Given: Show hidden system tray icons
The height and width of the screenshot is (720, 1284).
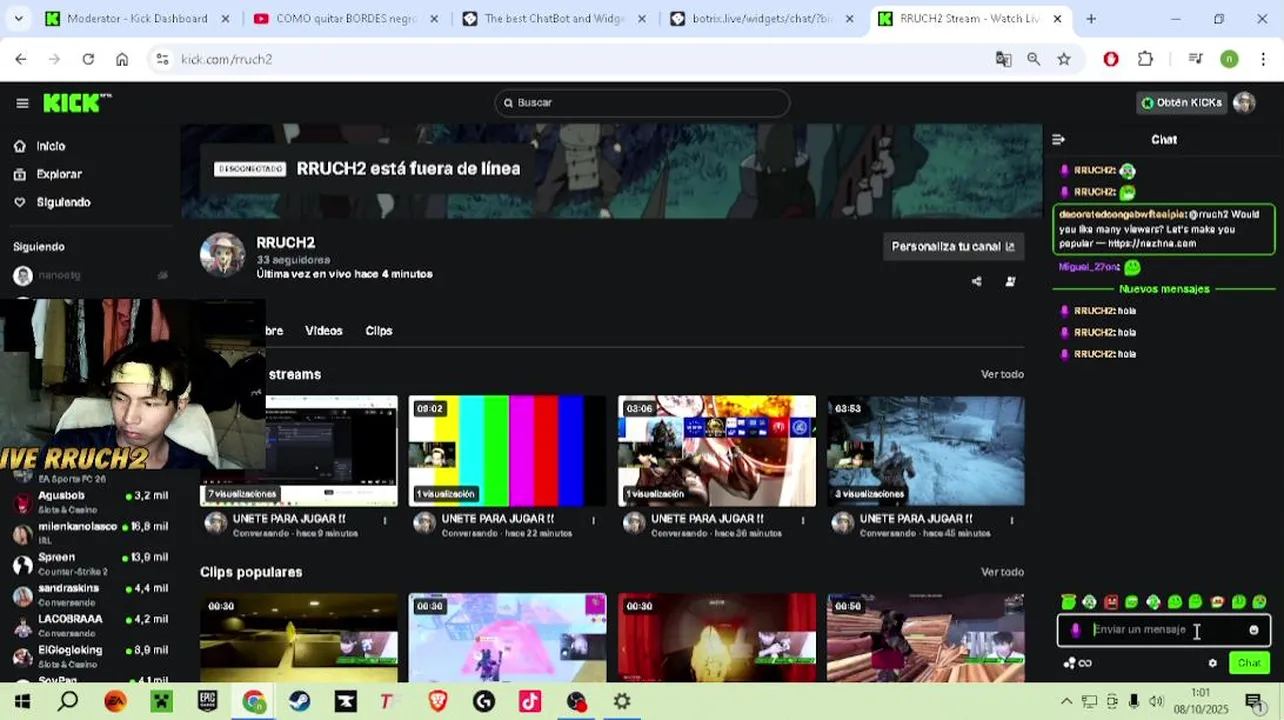Looking at the screenshot, I should tap(1067, 702).
